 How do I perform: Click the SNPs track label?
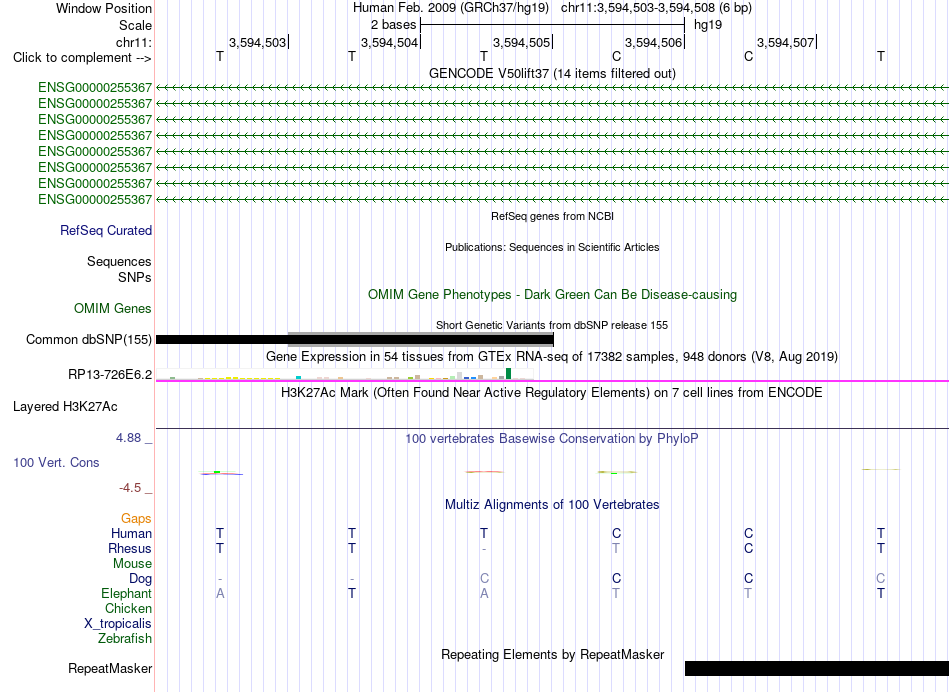pyautogui.click(x=135, y=277)
